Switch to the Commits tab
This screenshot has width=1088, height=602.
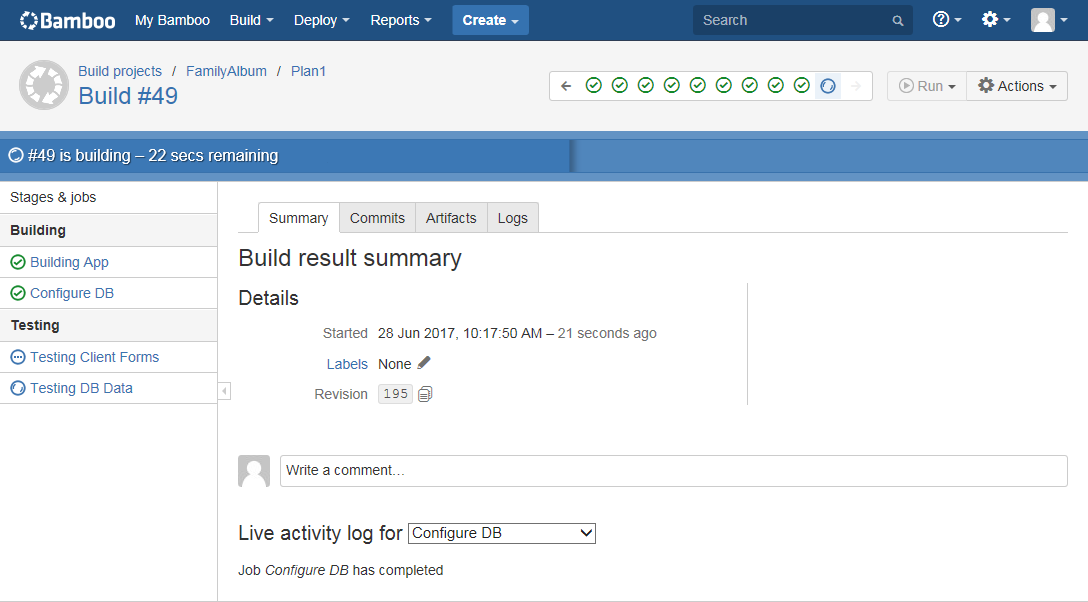(x=377, y=217)
